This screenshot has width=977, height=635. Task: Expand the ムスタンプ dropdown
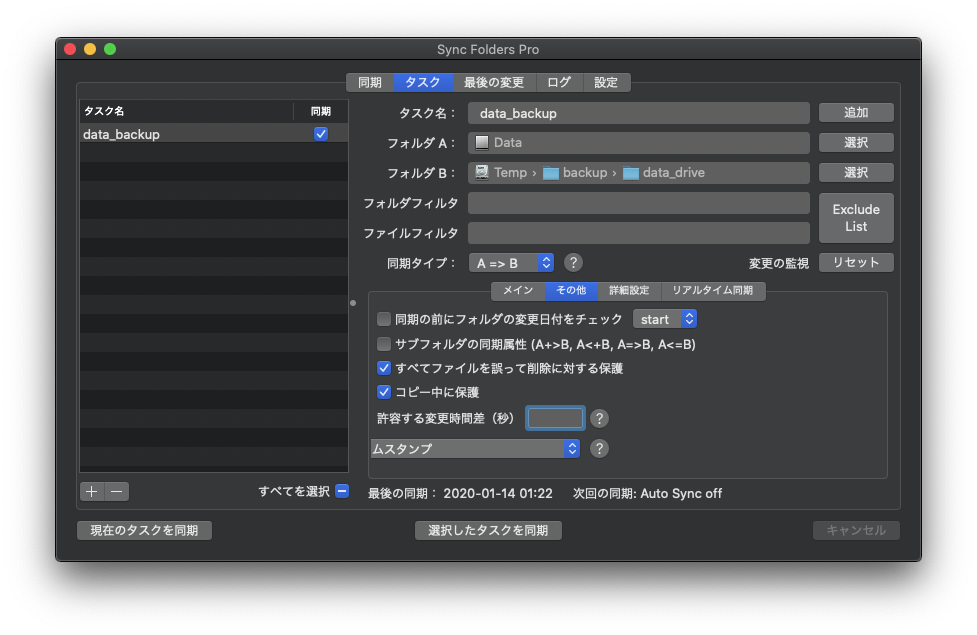[x=475, y=449]
